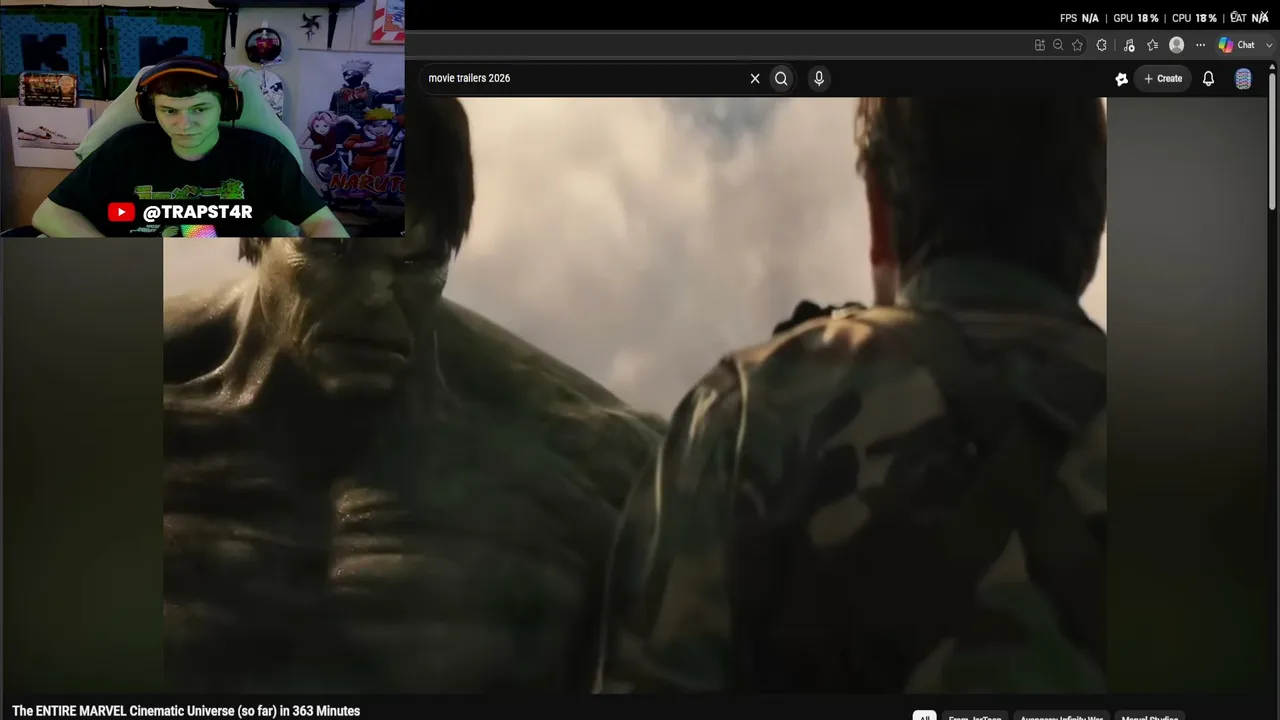The height and width of the screenshot is (720, 1280).
Task: Clear the YouTube search text
Action: [x=755, y=78]
